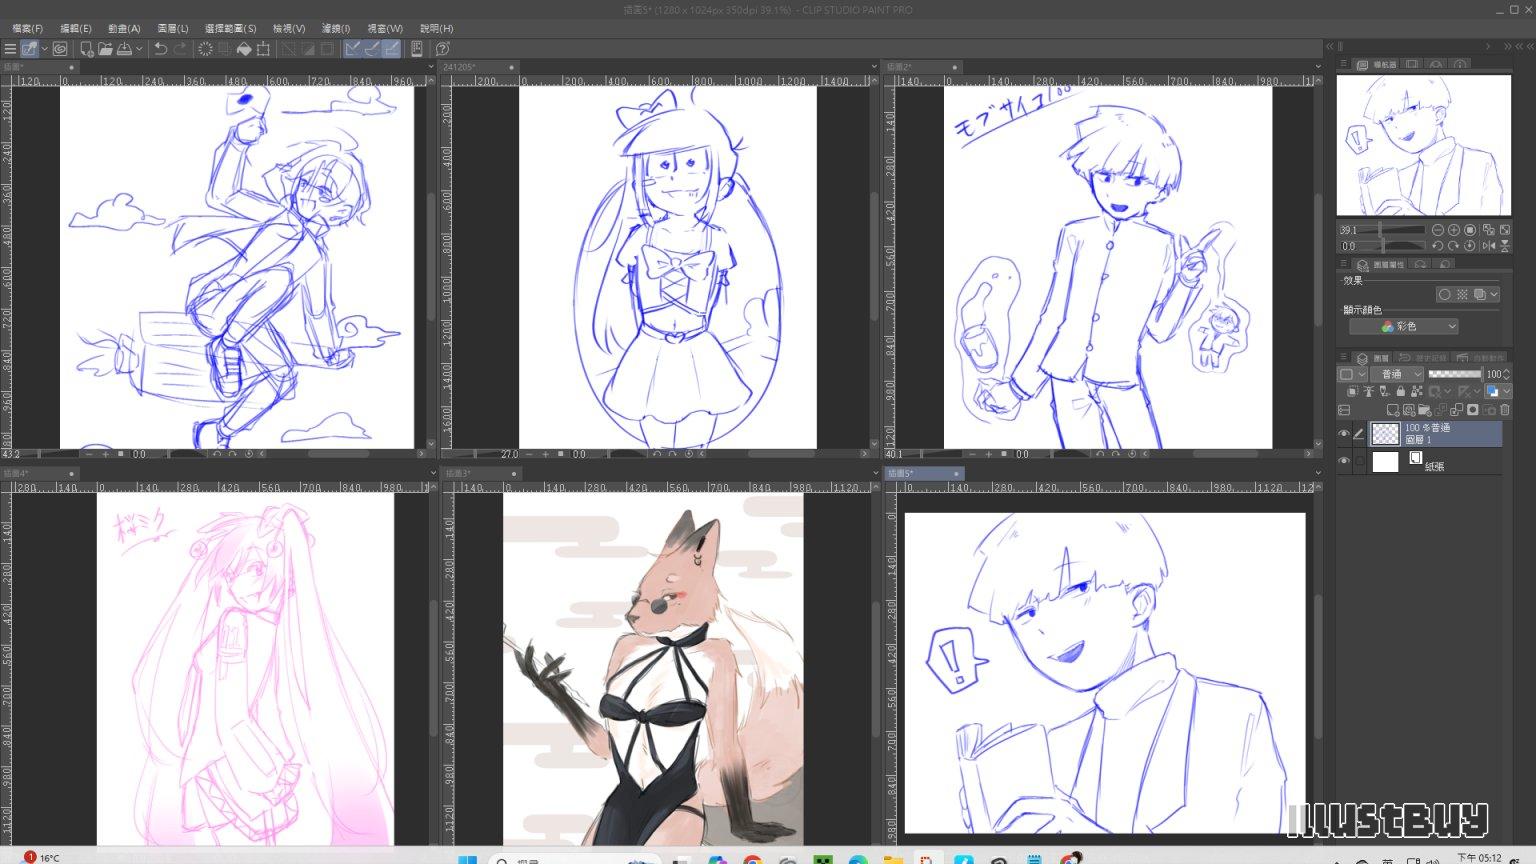Toggle the Lock Layer padlock icon
This screenshot has width=1536, height=864.
point(1400,391)
